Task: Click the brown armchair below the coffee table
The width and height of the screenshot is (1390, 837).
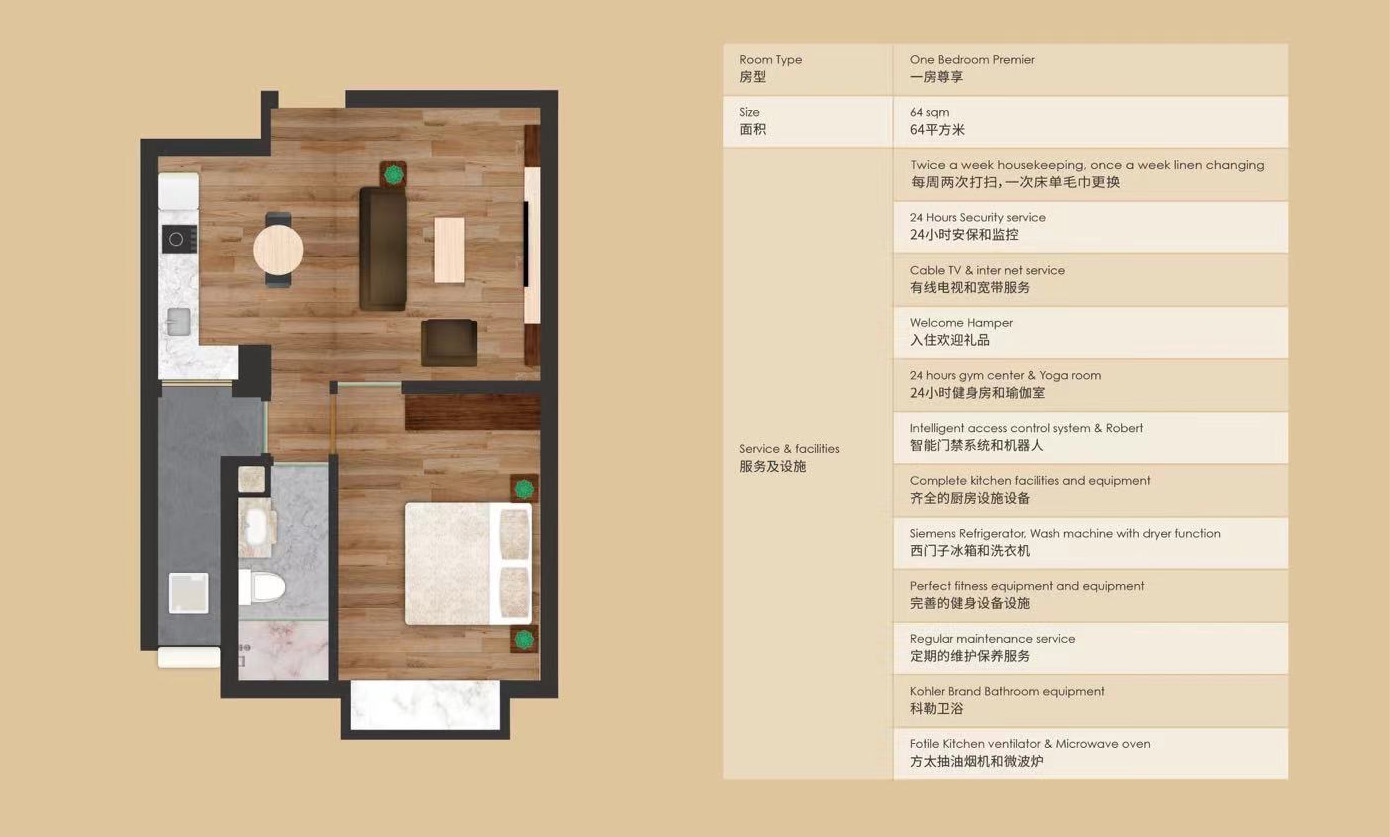Action: pyautogui.click(x=449, y=343)
